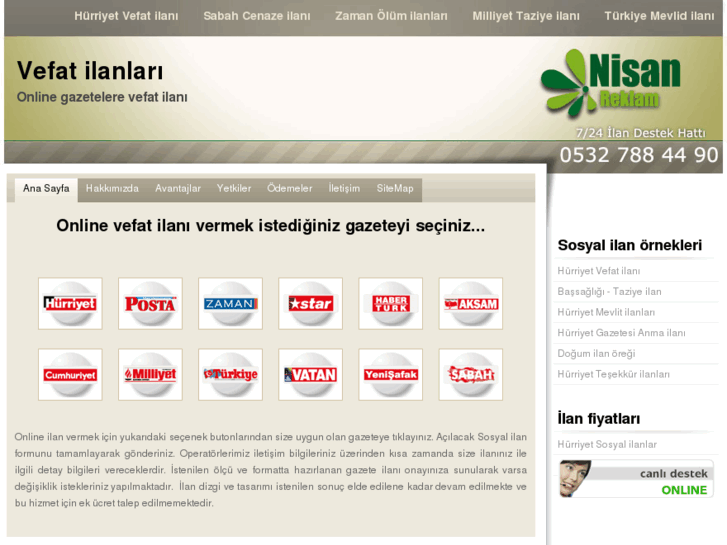Open Türkiye Mevlid ilanı top link
The image size is (727, 545).
click(x=659, y=16)
